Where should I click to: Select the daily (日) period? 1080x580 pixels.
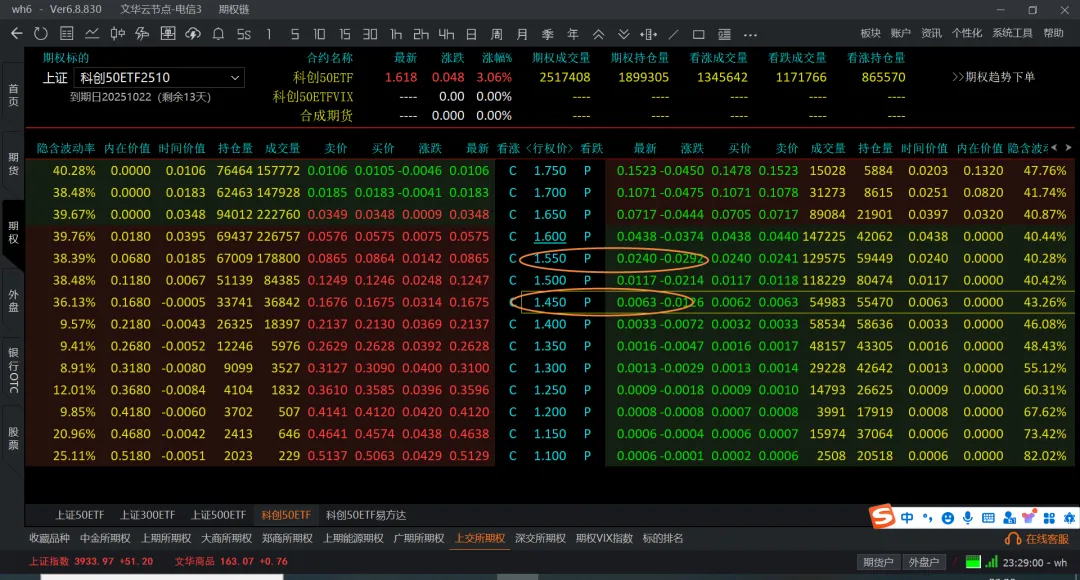(x=471, y=34)
